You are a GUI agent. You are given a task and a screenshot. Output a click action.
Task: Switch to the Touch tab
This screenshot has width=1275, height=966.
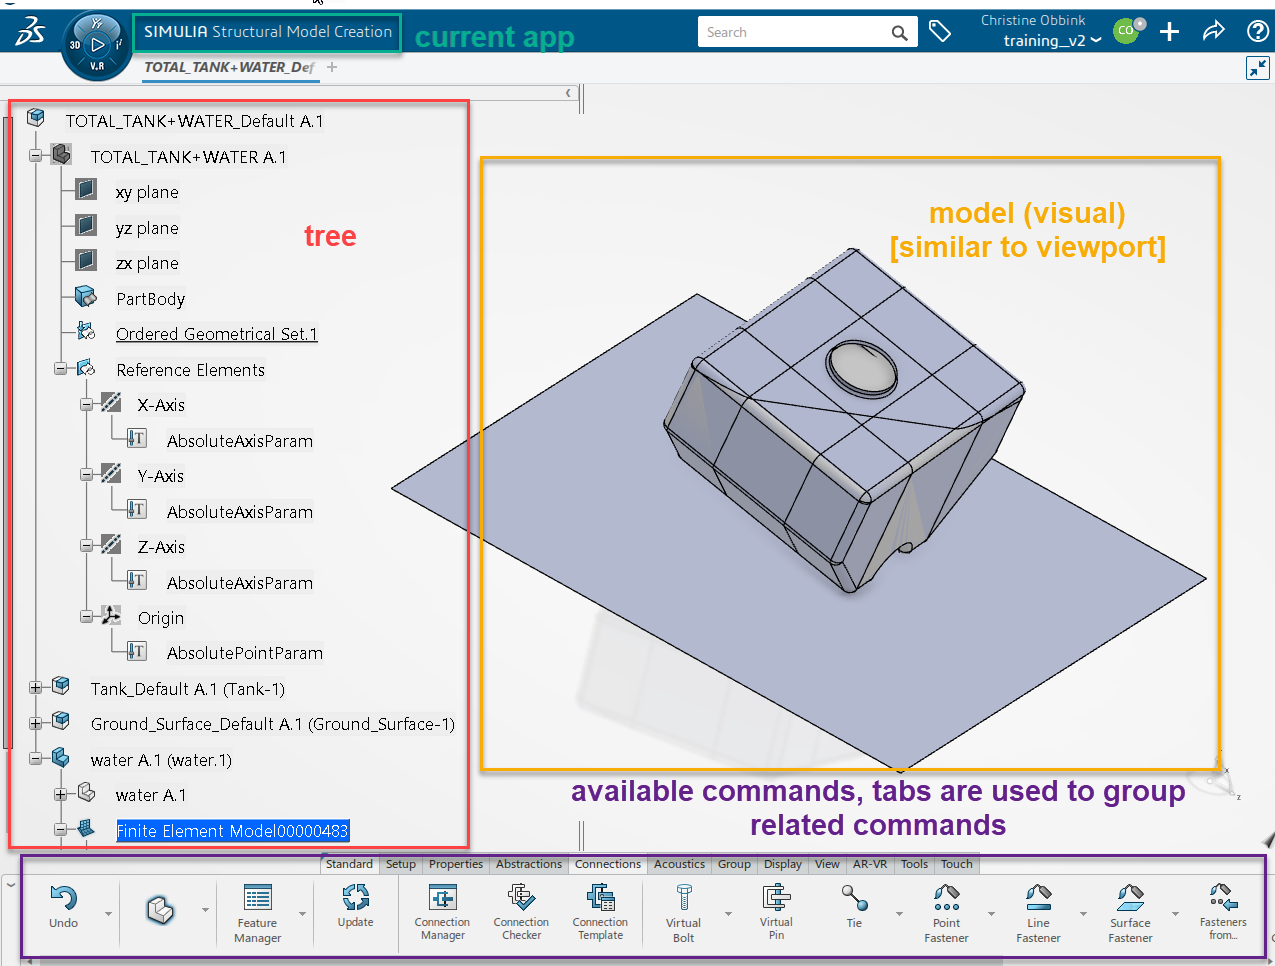957,864
